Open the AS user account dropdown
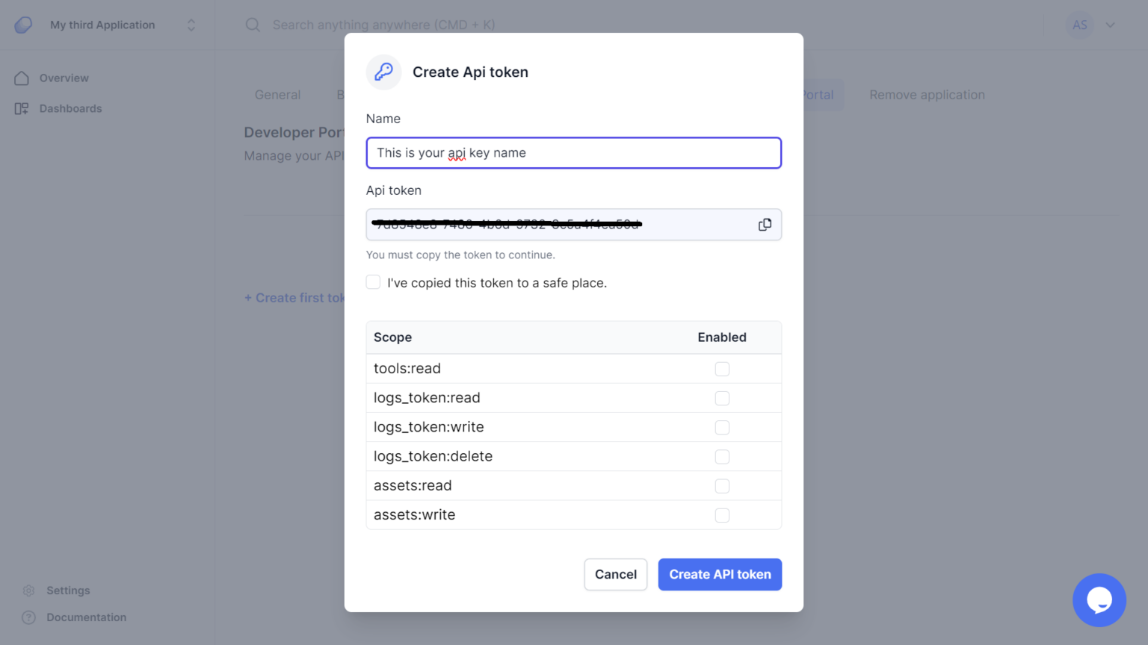Screen dimensions: 1148x645 [1110, 25]
